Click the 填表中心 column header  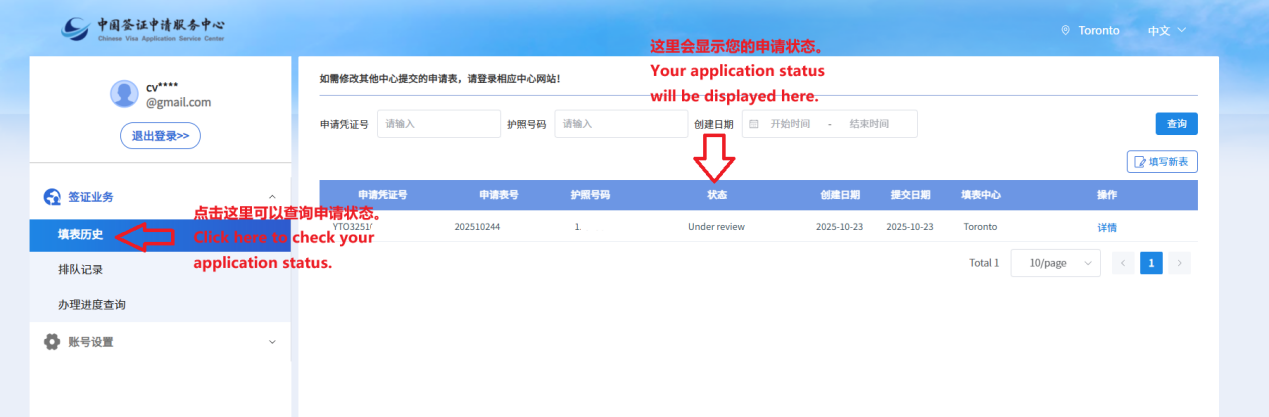pos(980,195)
